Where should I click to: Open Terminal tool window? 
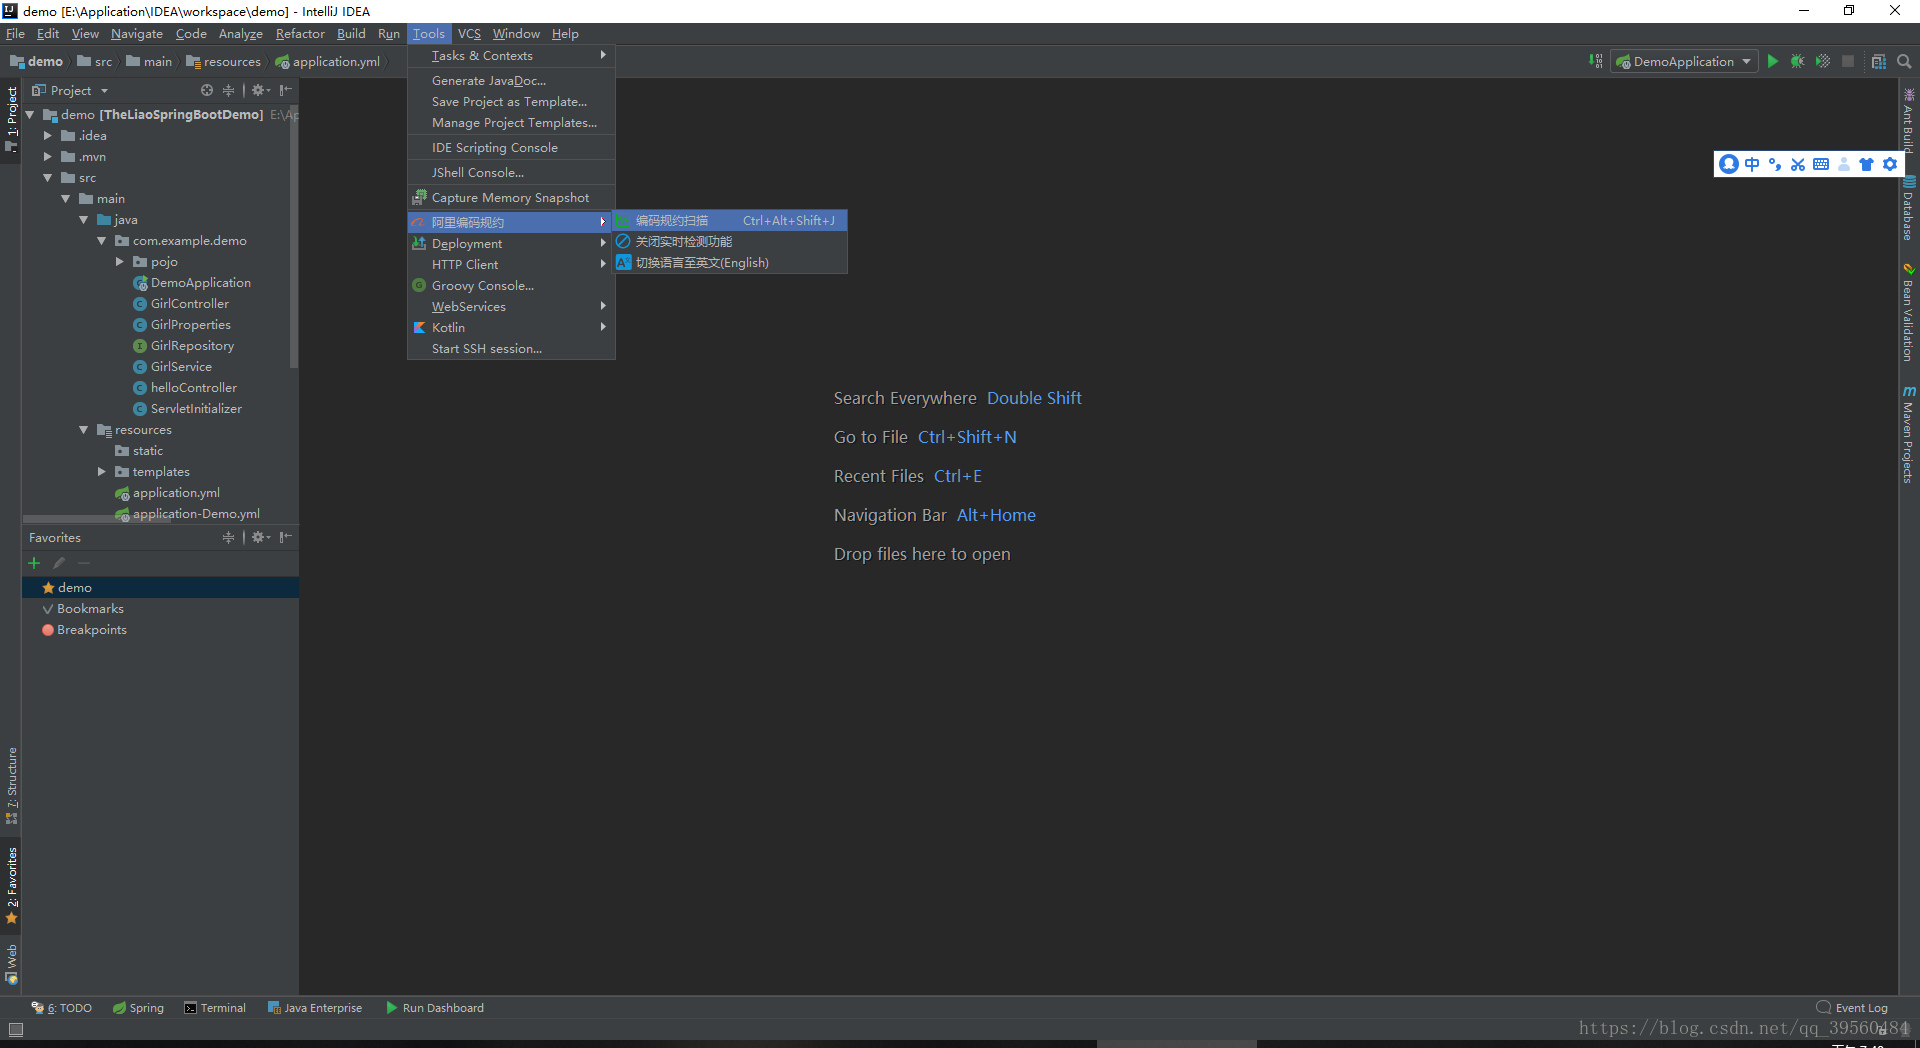[215, 1008]
